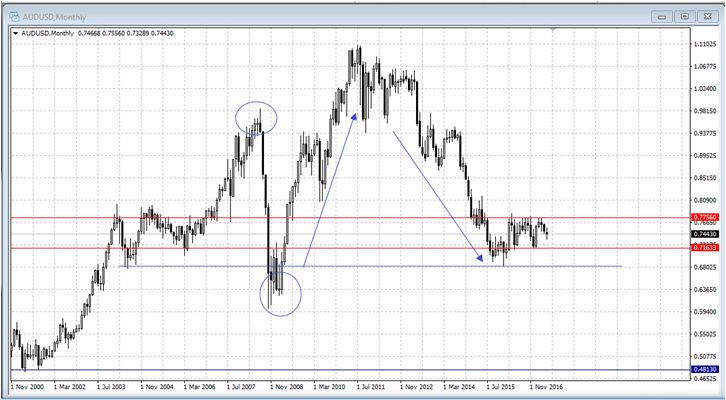
Task: Click the black 0.74430 current price label
Action: [x=702, y=233]
